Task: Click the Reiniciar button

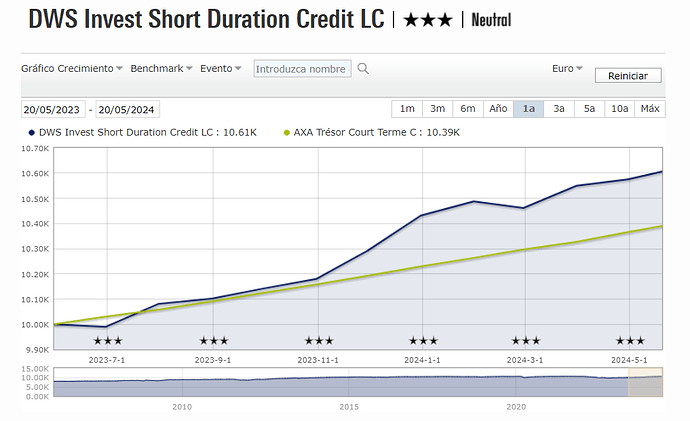Action: click(628, 76)
